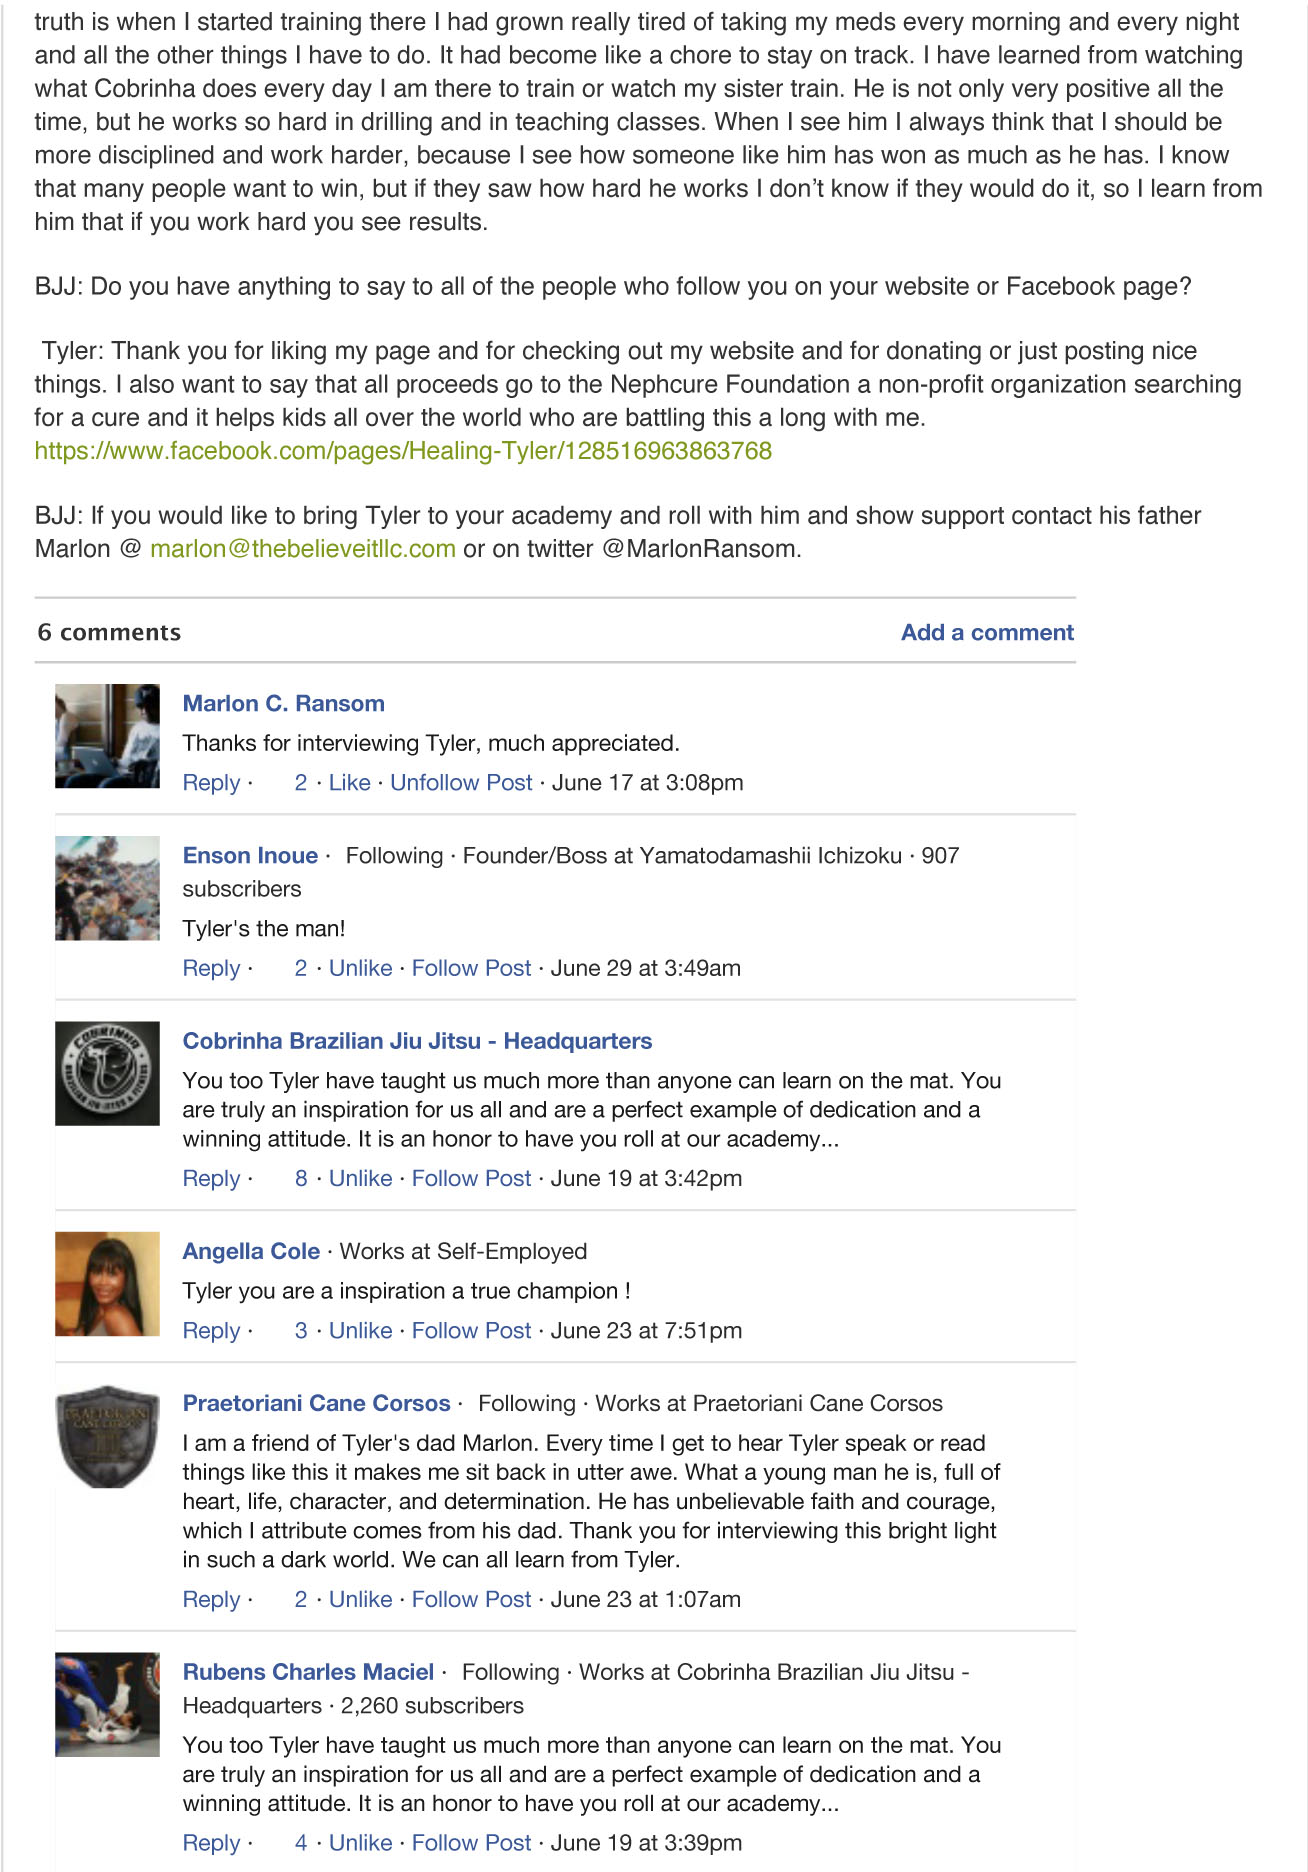Screen dimensions: 1308x1872
Task: Open the Praetoriani Cane Corsos shield avatar
Action: 107,1436
